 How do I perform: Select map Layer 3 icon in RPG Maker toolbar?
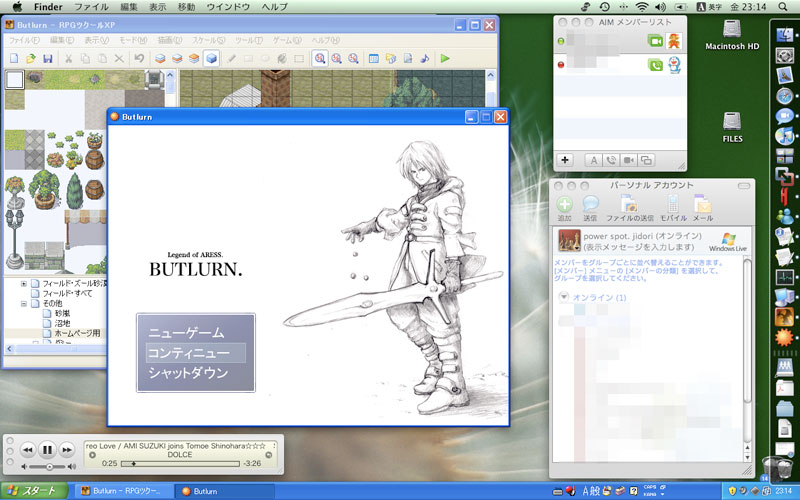194,59
